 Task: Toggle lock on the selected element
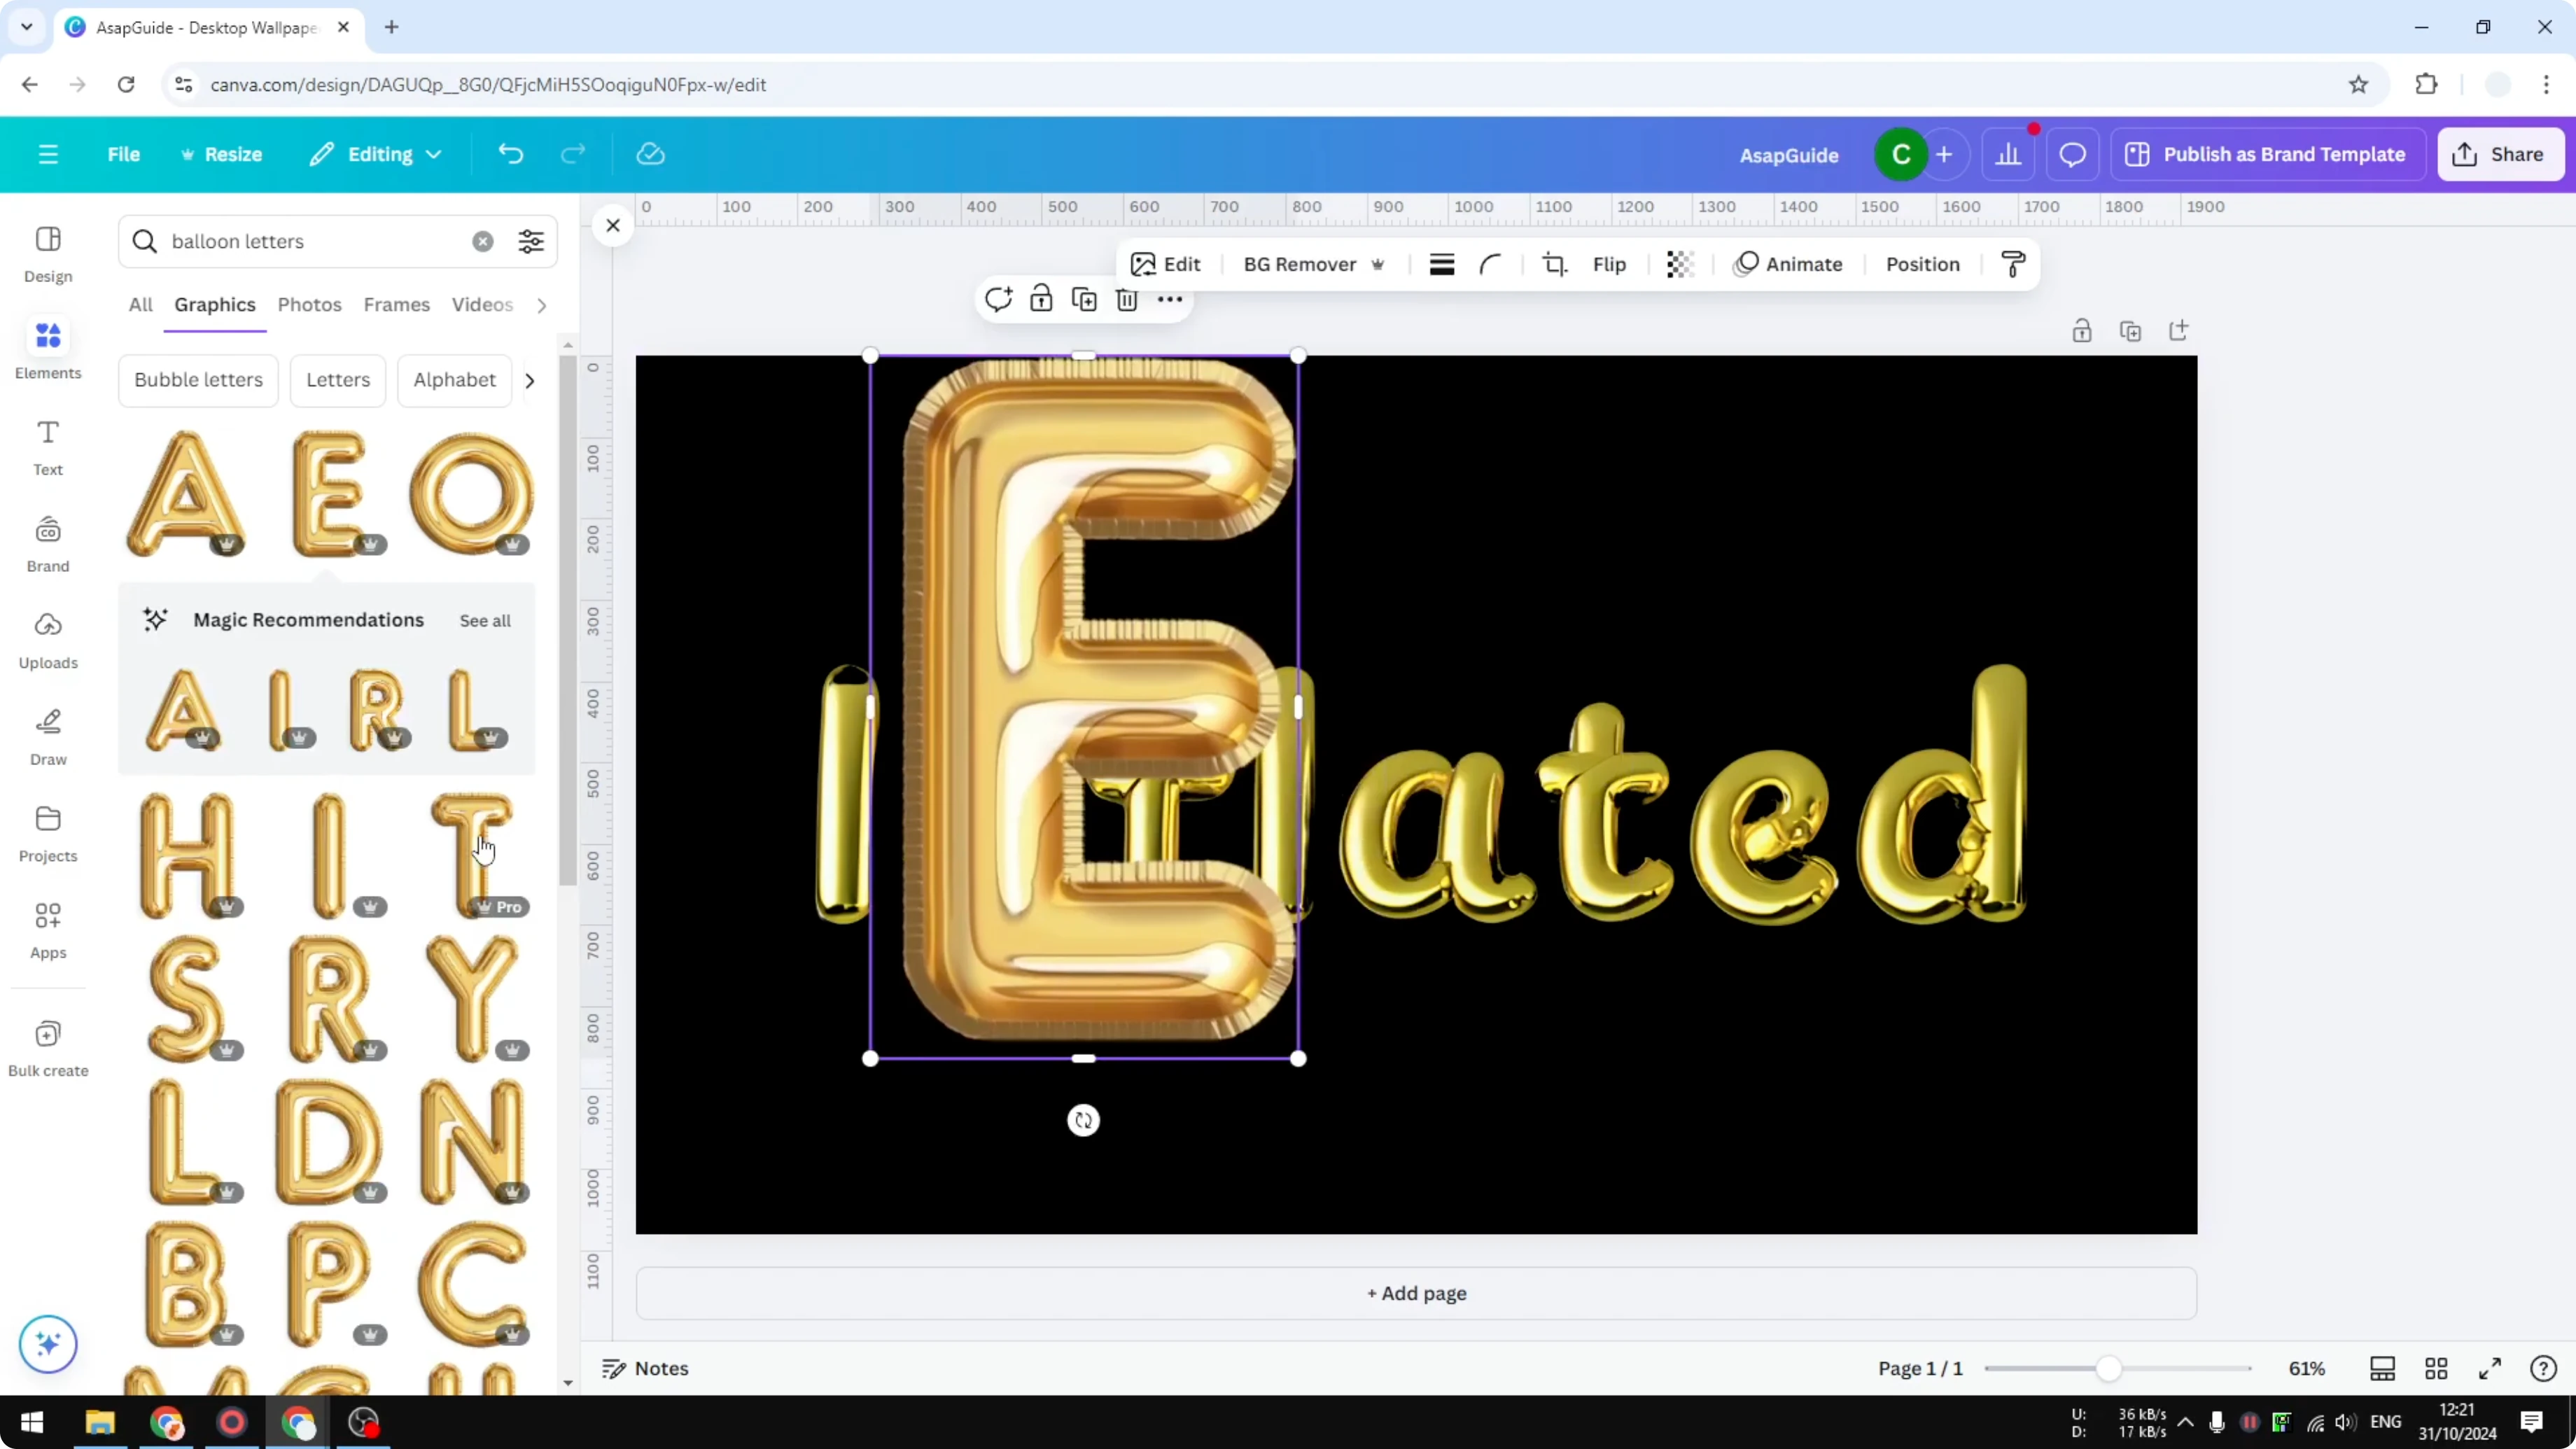[1040, 299]
